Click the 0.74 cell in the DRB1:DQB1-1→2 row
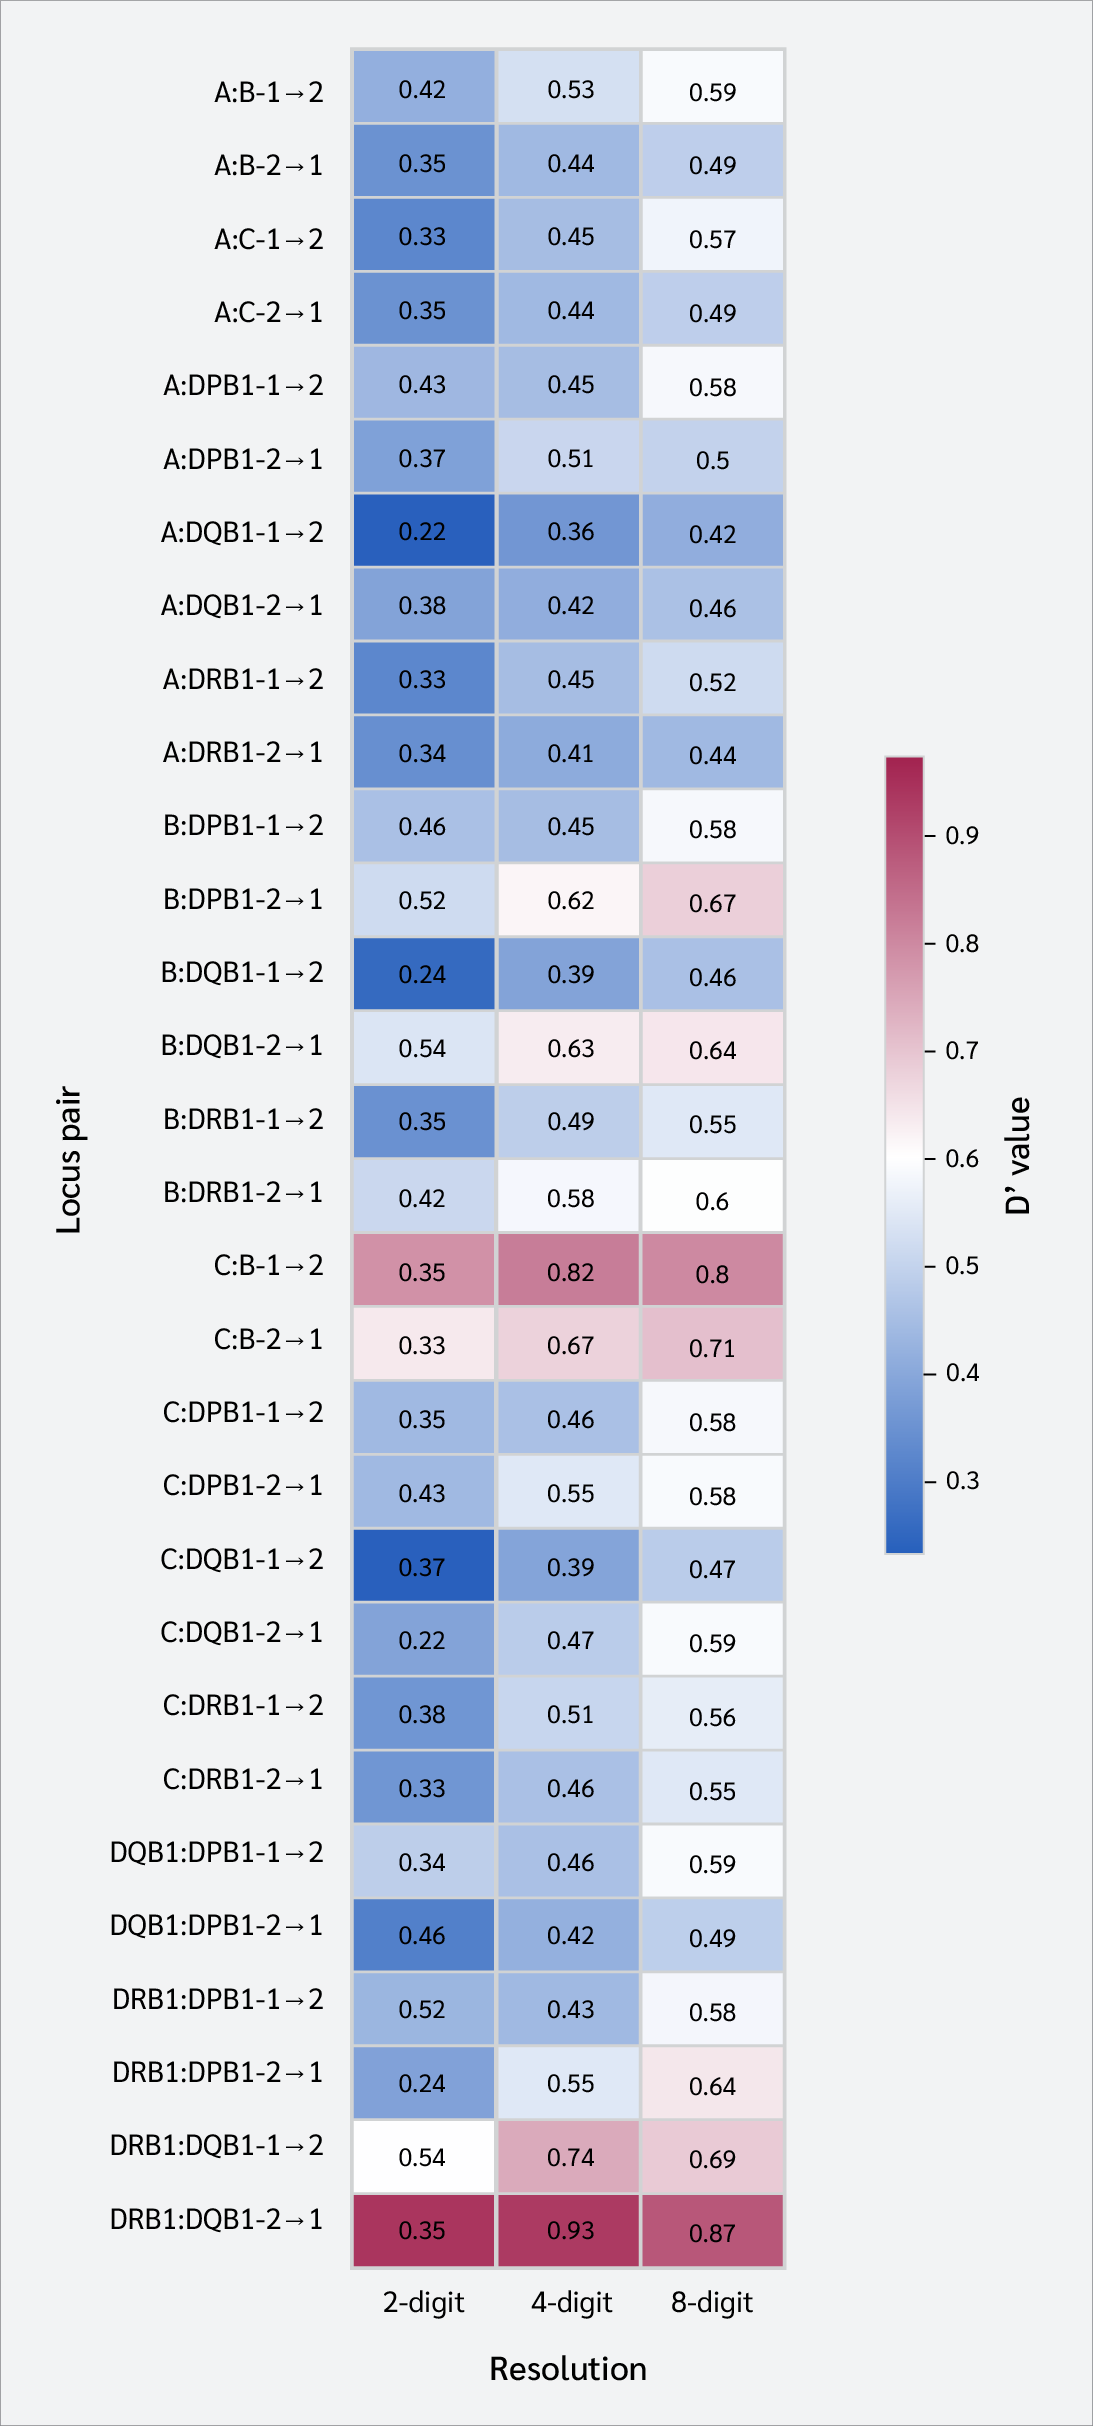 click(570, 2157)
